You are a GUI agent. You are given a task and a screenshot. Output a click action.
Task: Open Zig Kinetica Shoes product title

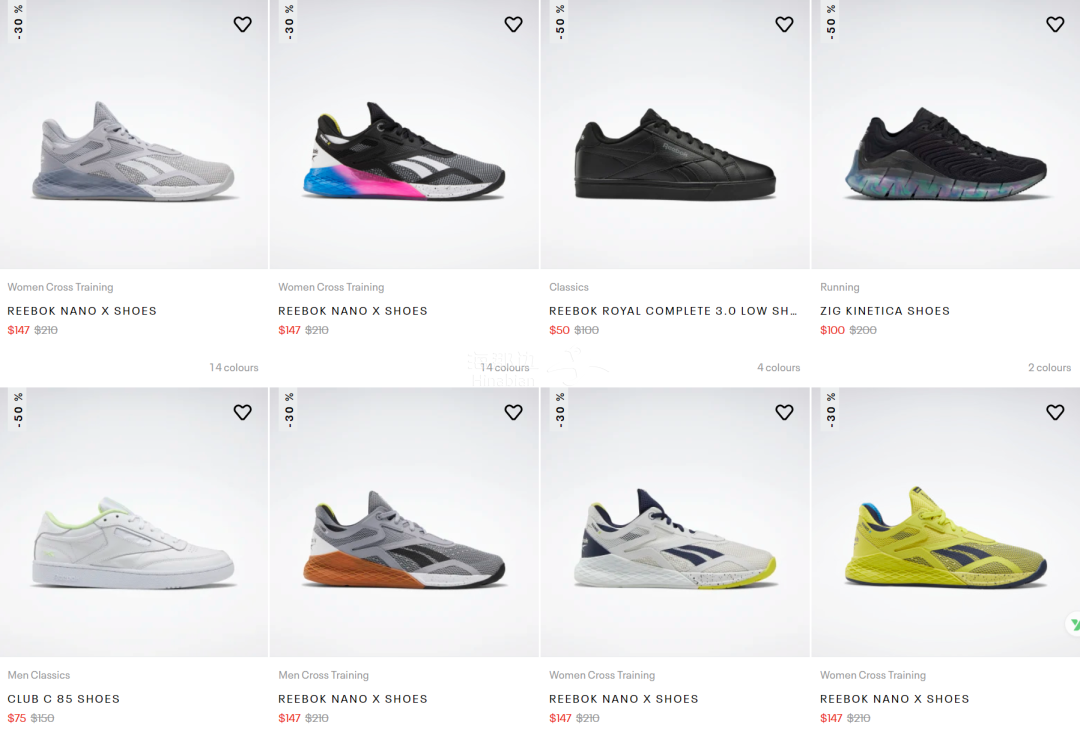884,311
